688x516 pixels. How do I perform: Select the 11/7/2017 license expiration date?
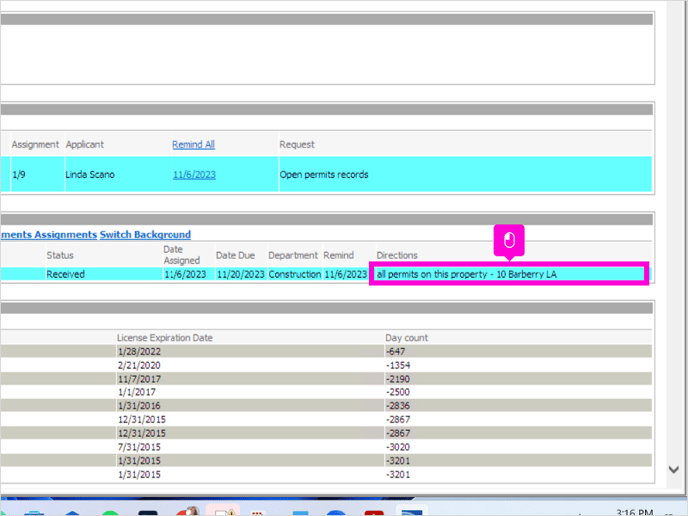139,379
